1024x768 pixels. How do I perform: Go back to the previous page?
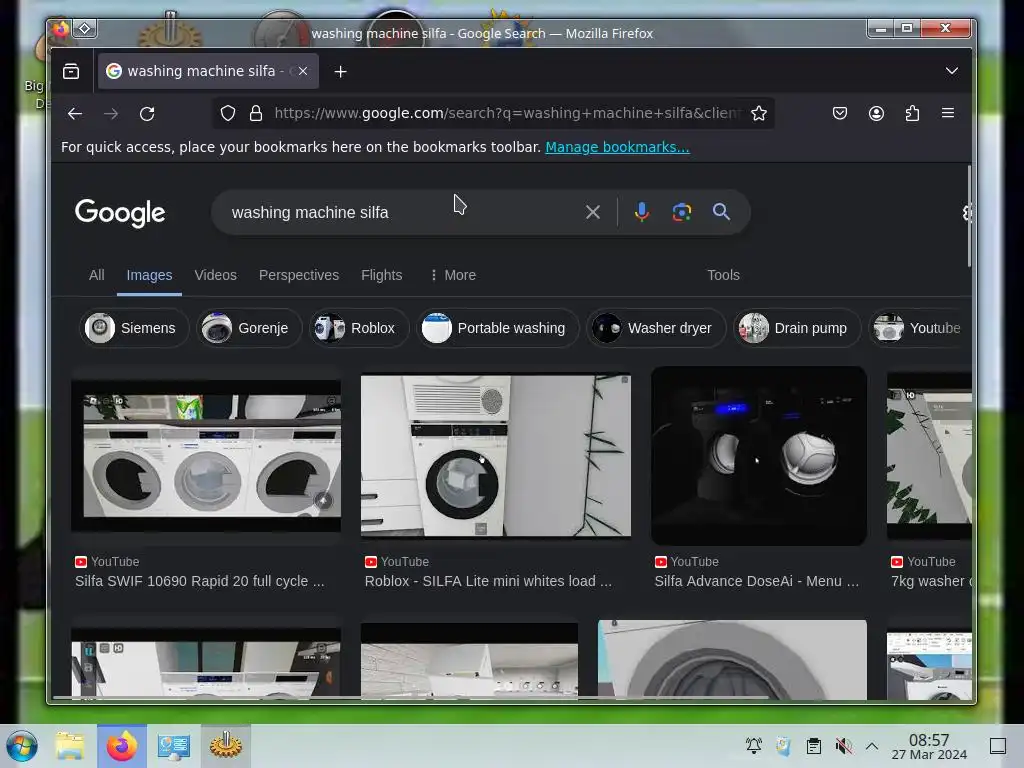[x=75, y=114]
